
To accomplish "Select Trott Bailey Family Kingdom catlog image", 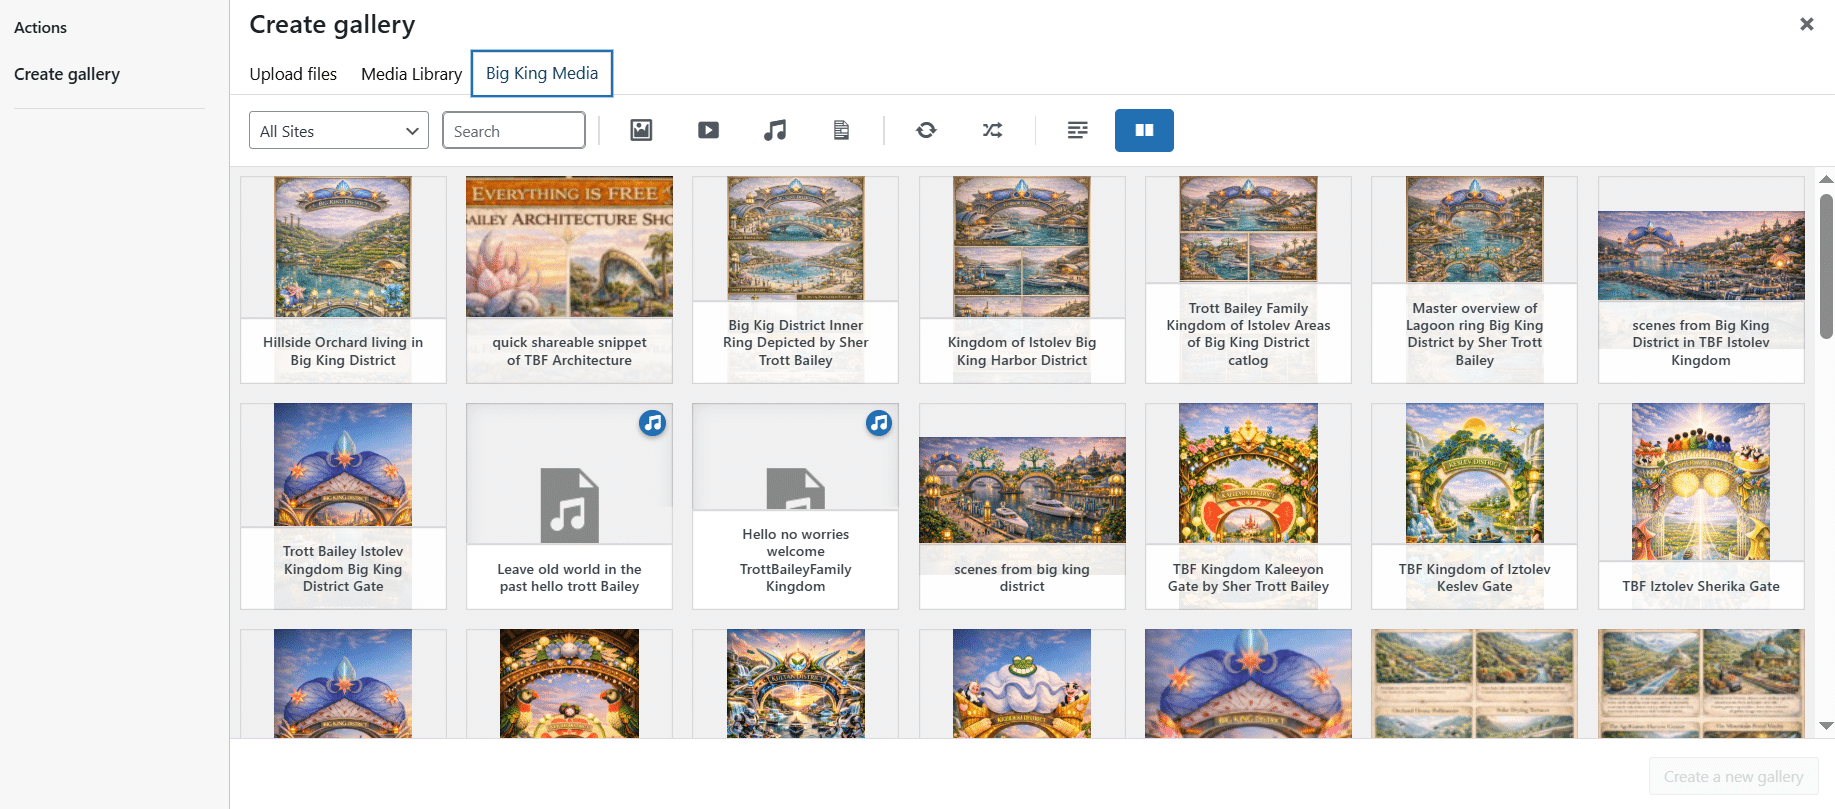I will pyautogui.click(x=1248, y=280).
